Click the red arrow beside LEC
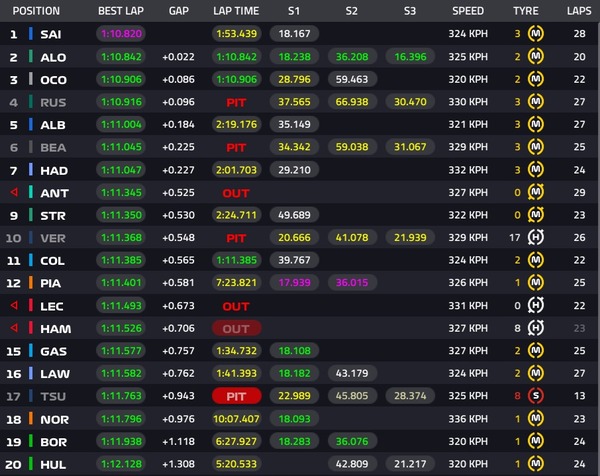 coord(13,306)
